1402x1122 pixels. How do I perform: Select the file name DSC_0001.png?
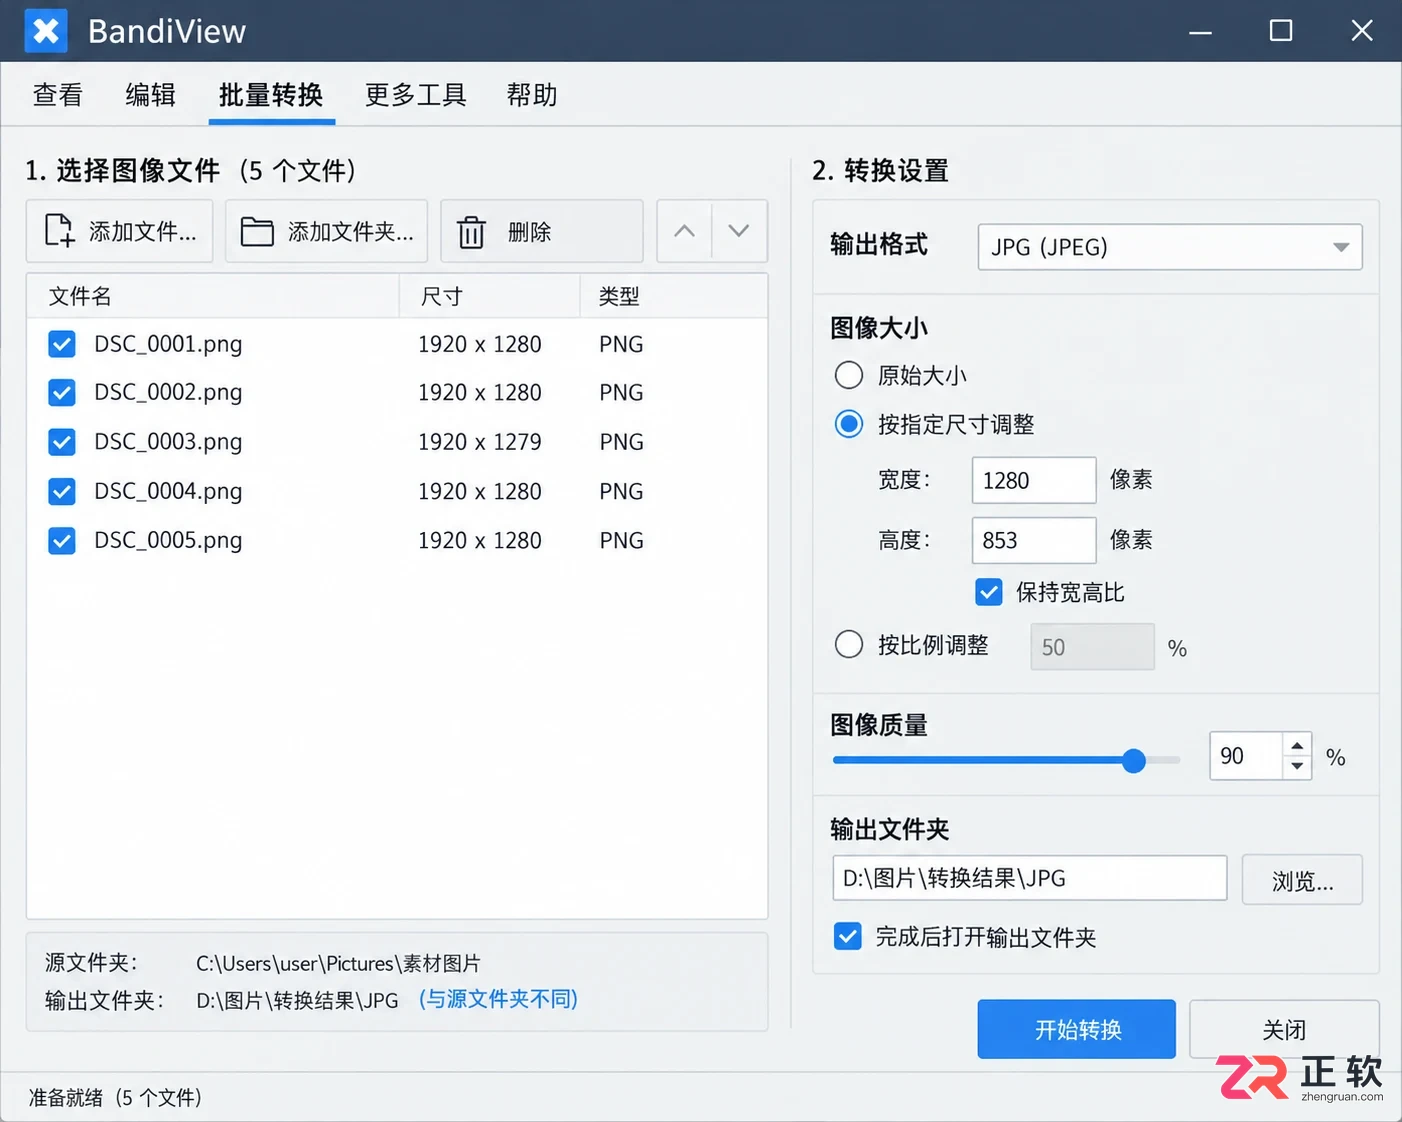[x=168, y=344]
